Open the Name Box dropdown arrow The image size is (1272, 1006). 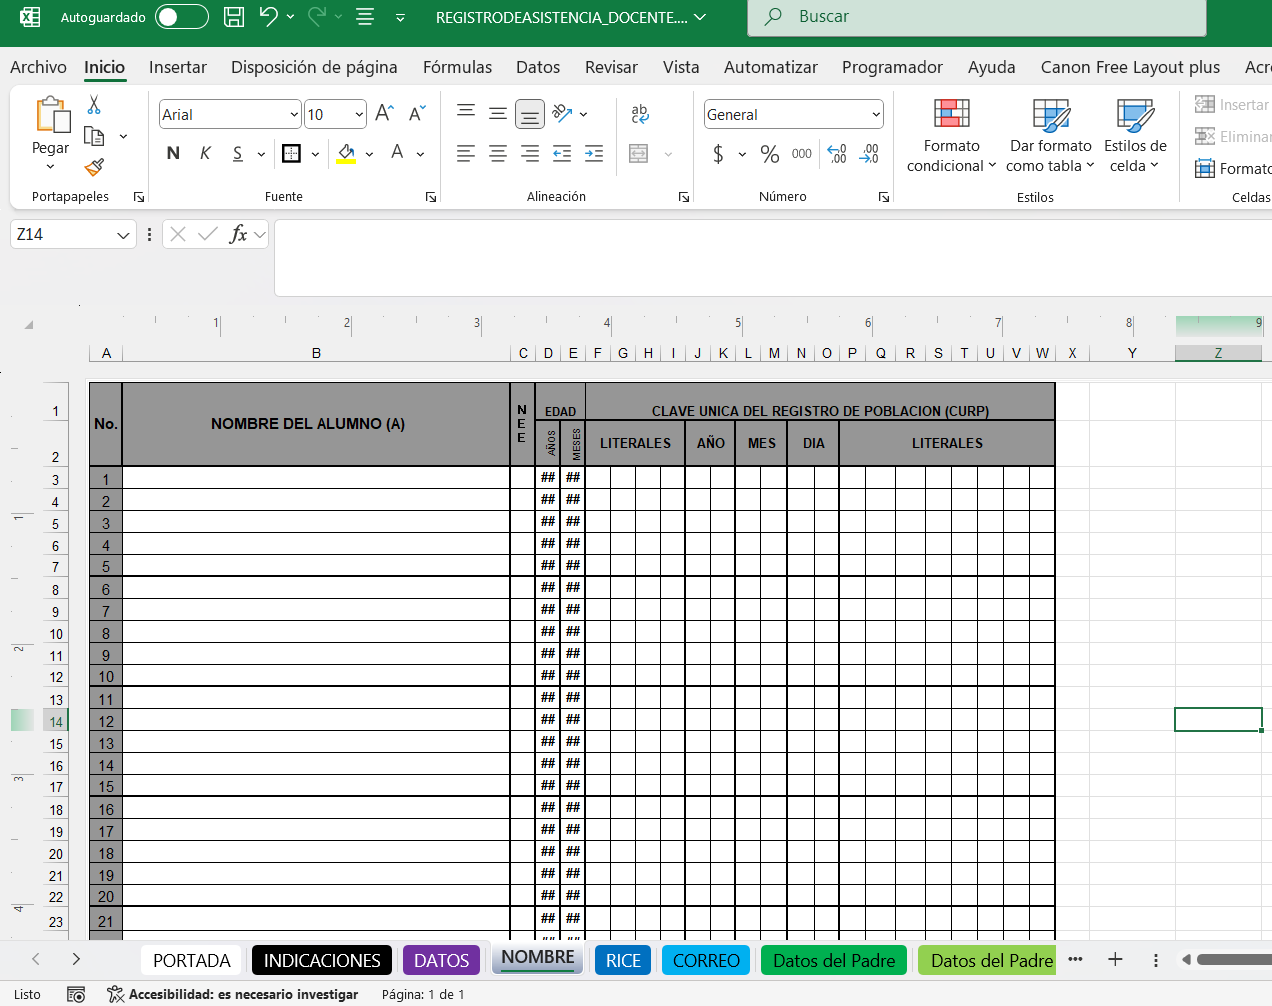pyautogui.click(x=123, y=235)
